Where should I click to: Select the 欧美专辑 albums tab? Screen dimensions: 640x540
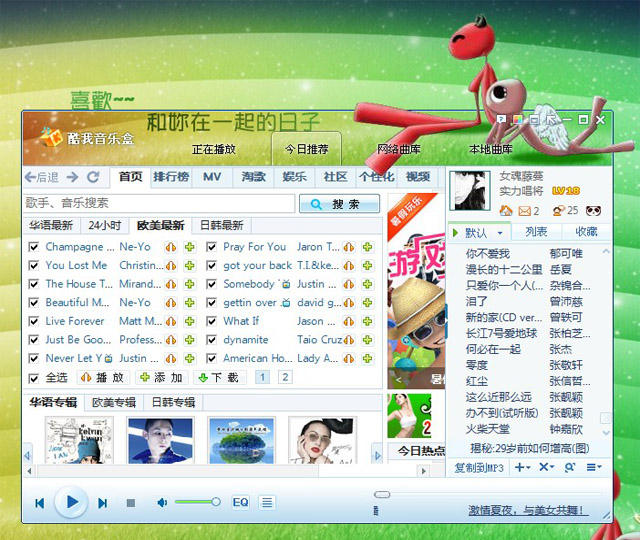pyautogui.click(x=114, y=402)
